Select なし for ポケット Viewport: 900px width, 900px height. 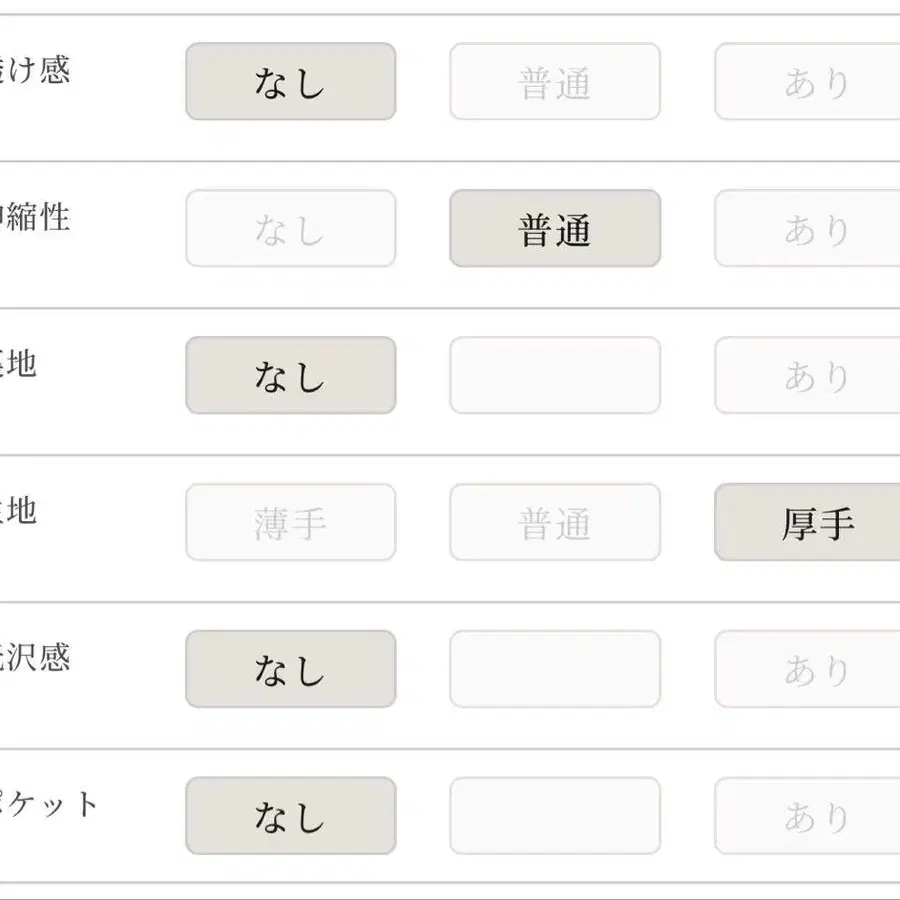[x=290, y=817]
